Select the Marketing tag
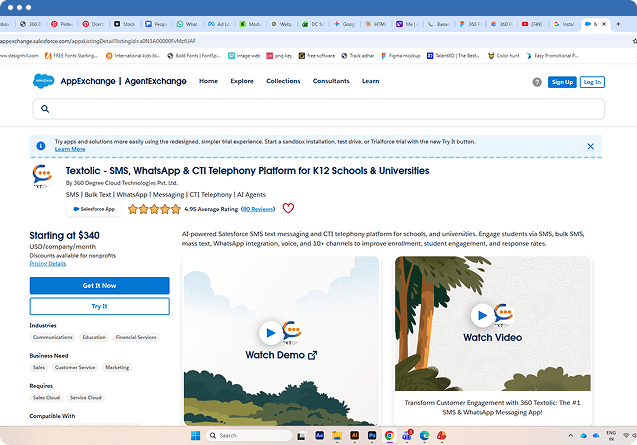The image size is (637, 445). tap(117, 367)
